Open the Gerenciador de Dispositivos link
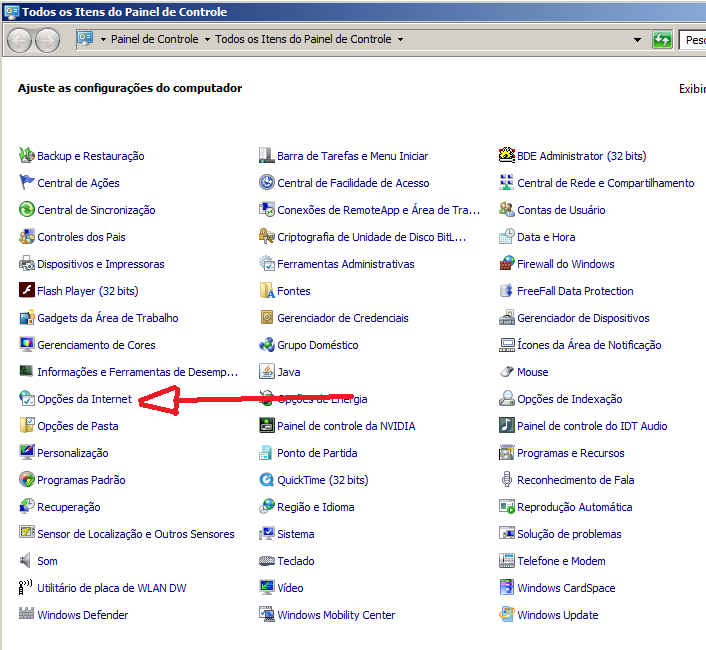 click(583, 318)
